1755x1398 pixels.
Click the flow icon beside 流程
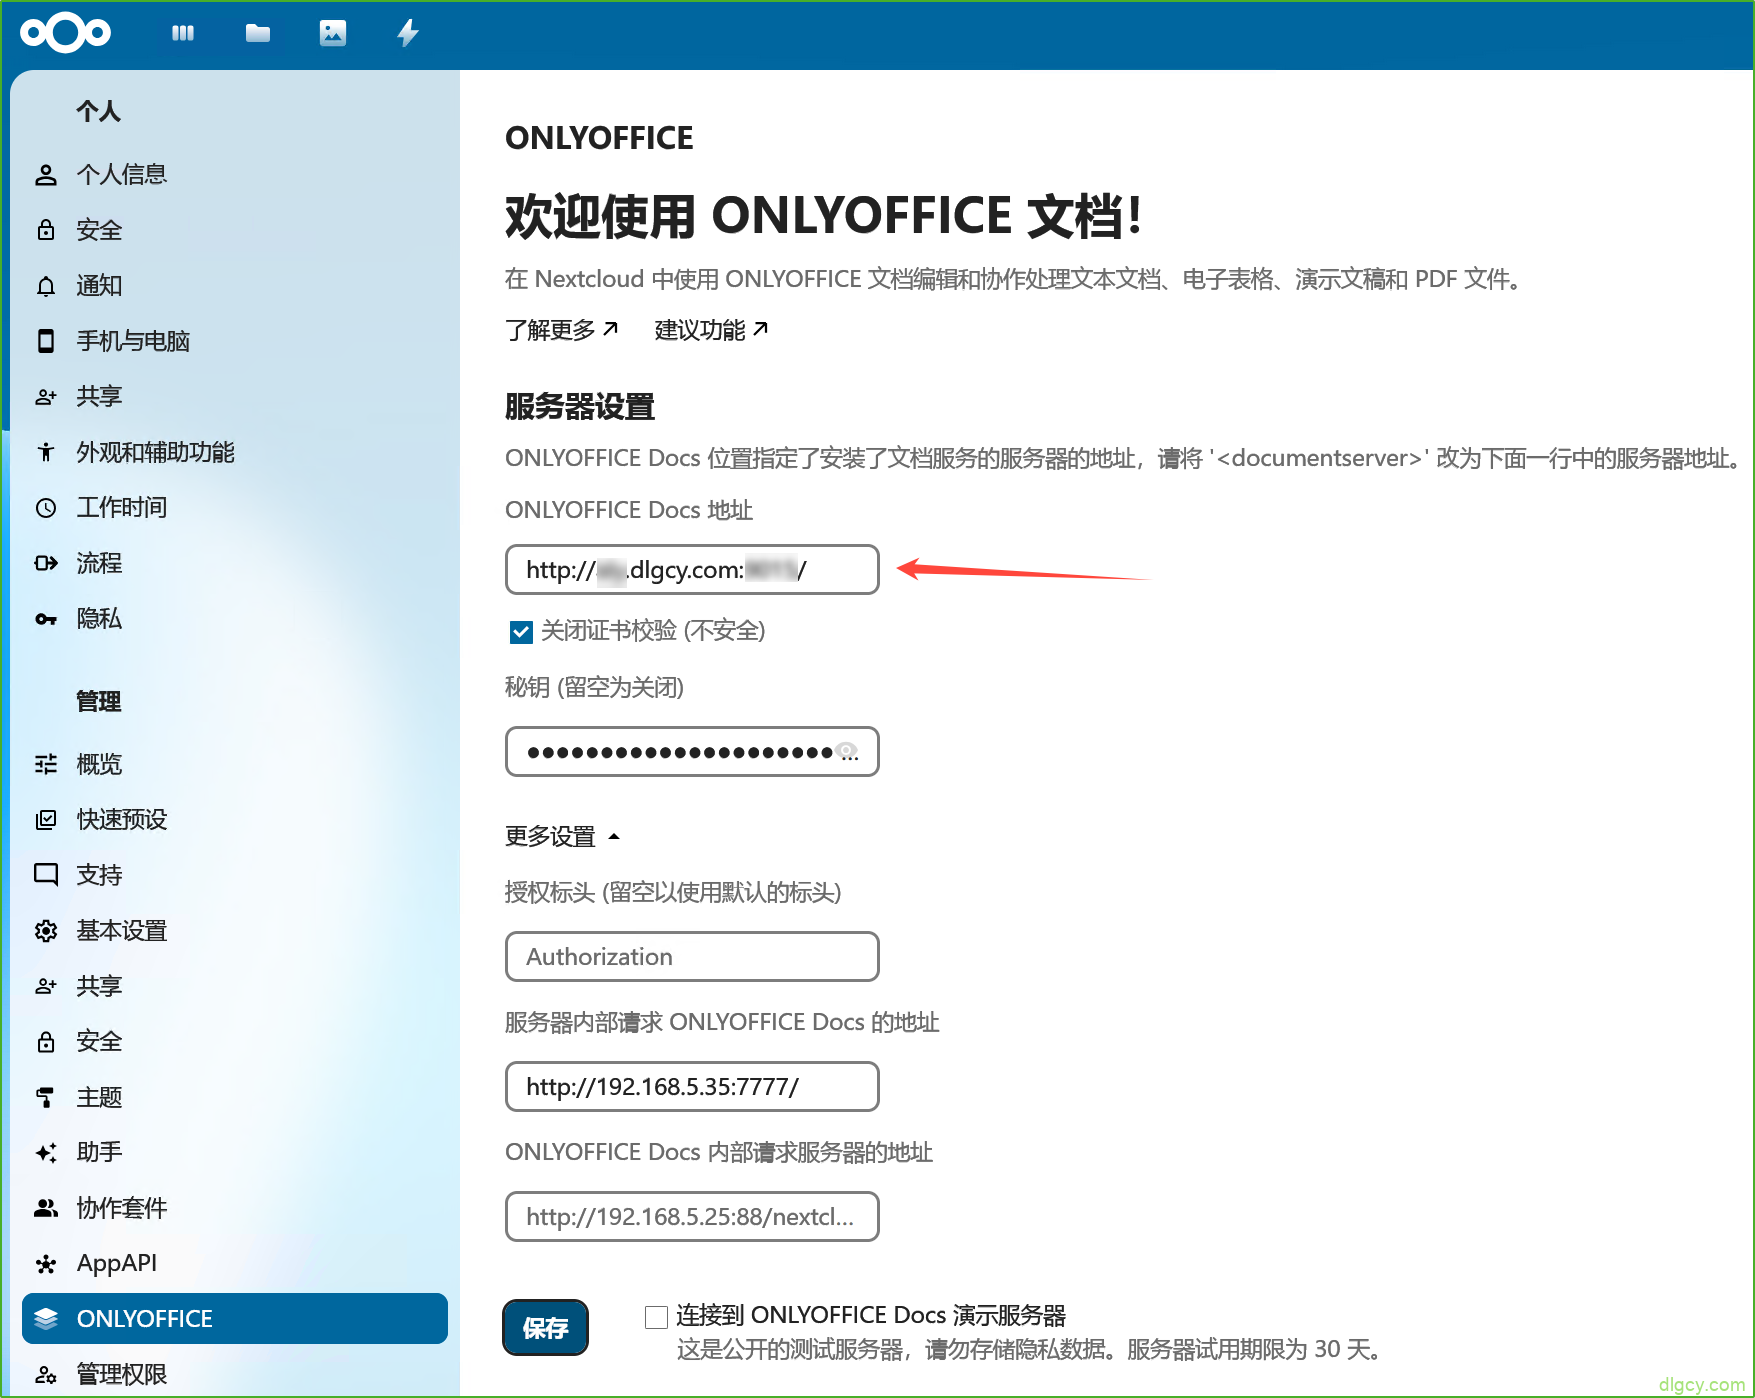46,563
